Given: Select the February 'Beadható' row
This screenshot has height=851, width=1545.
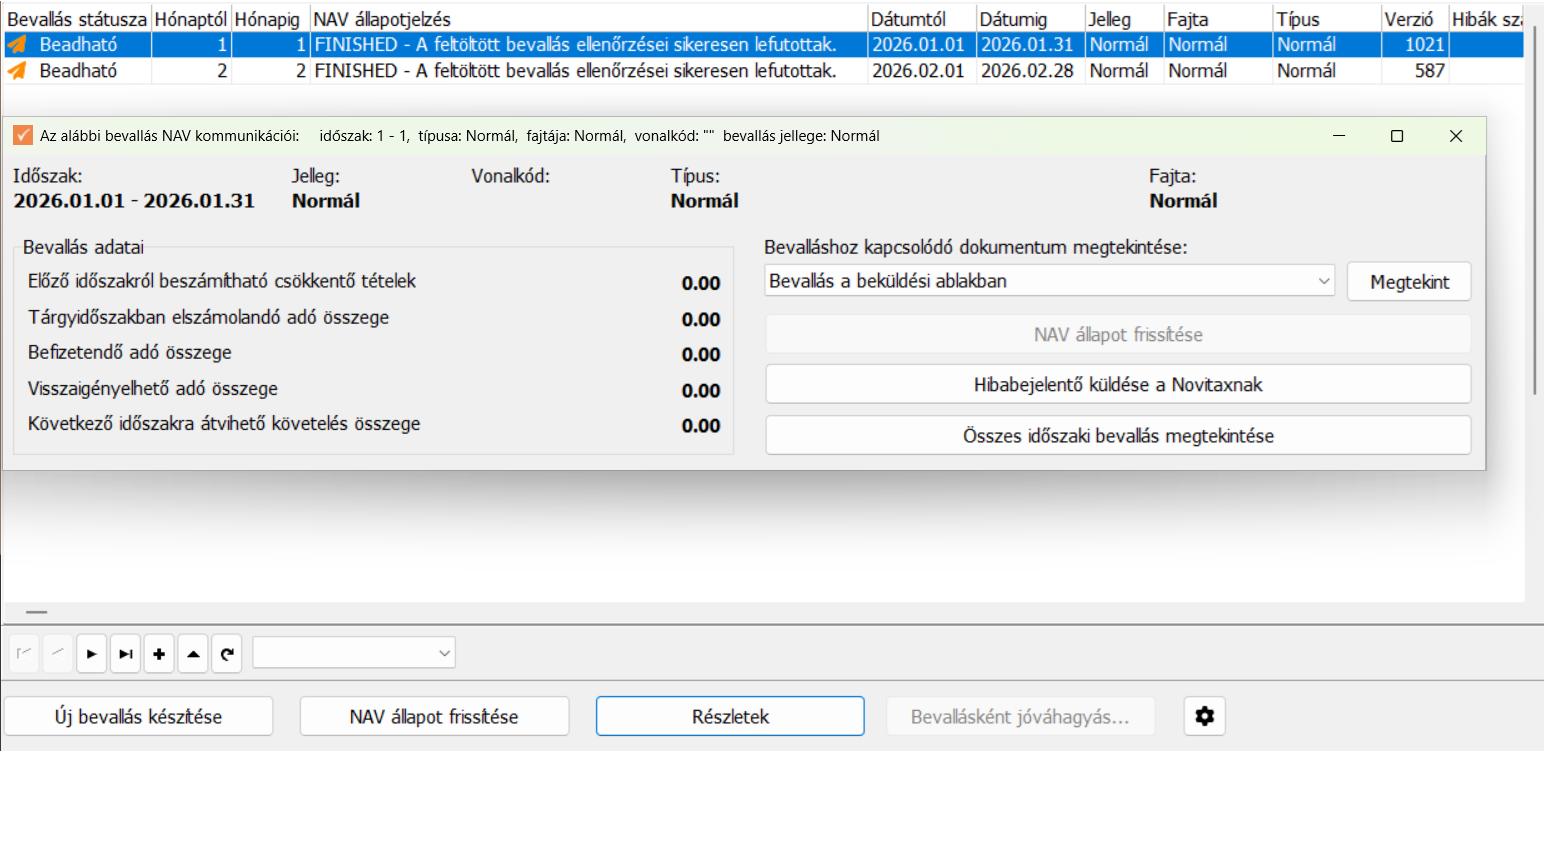Looking at the screenshot, I should (764, 71).
